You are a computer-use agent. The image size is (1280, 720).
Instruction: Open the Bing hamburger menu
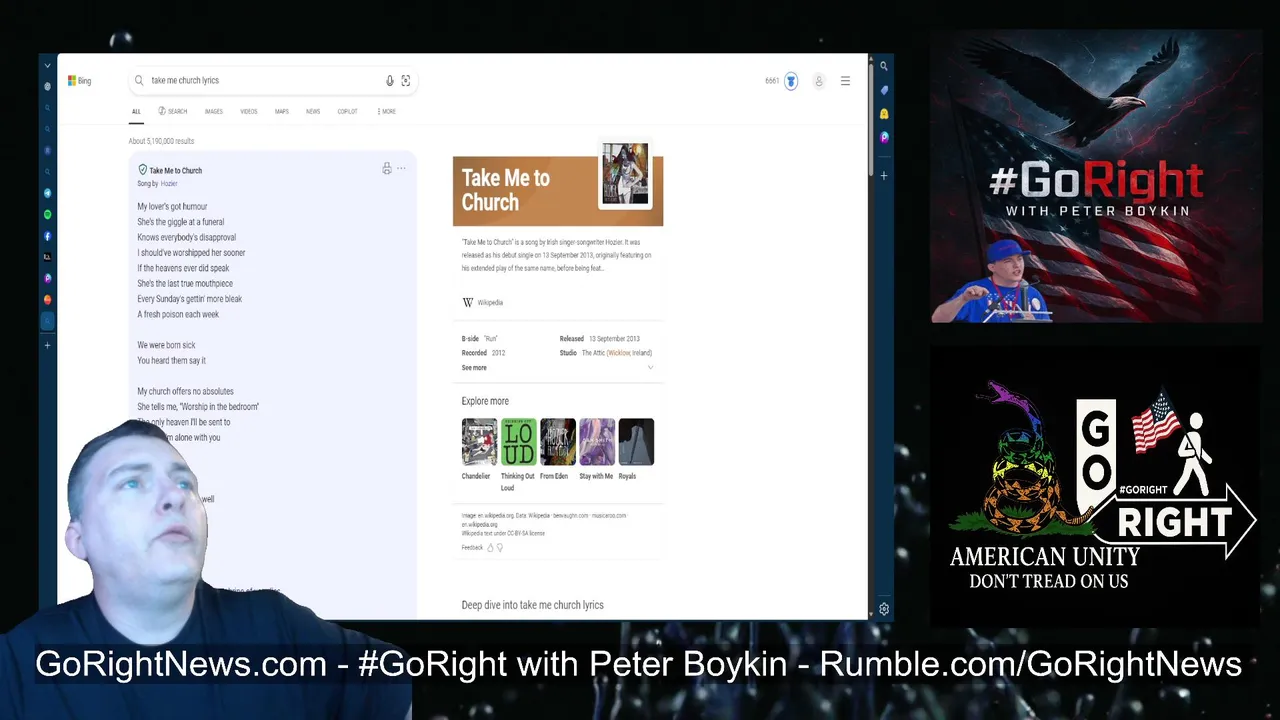pyautogui.click(x=845, y=81)
